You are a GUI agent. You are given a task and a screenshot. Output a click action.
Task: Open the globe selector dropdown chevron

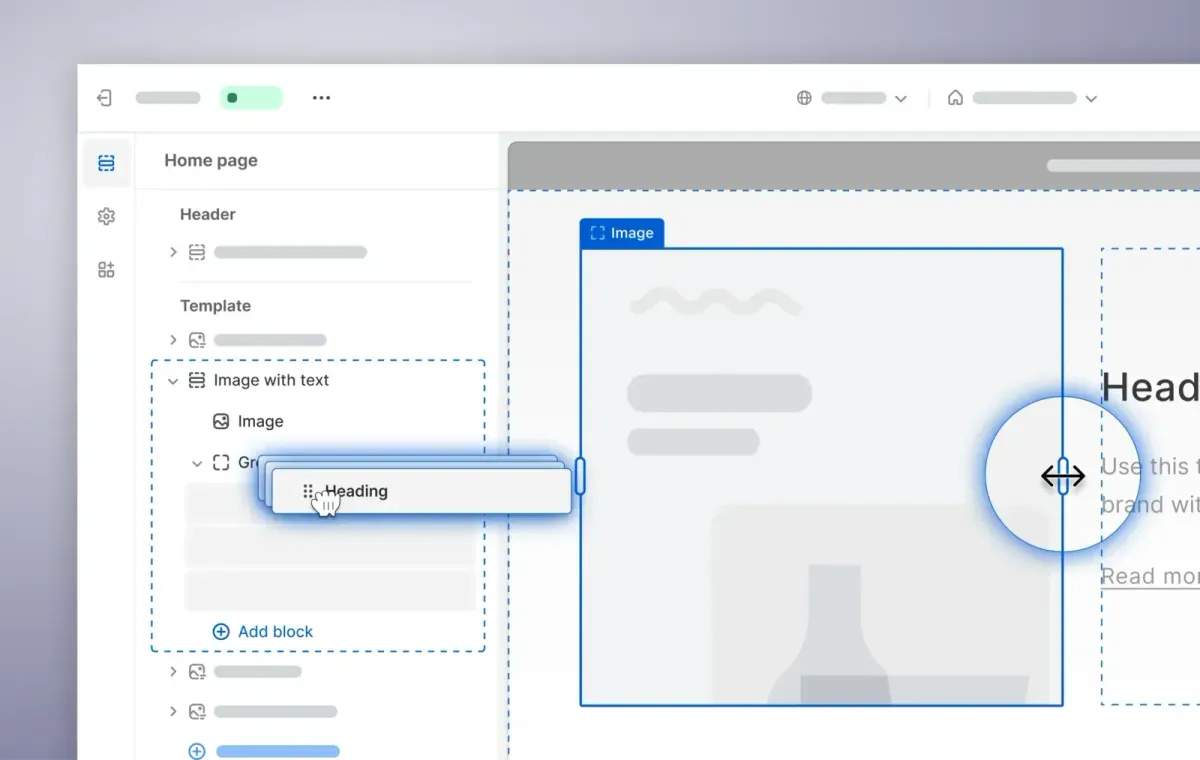(x=901, y=99)
